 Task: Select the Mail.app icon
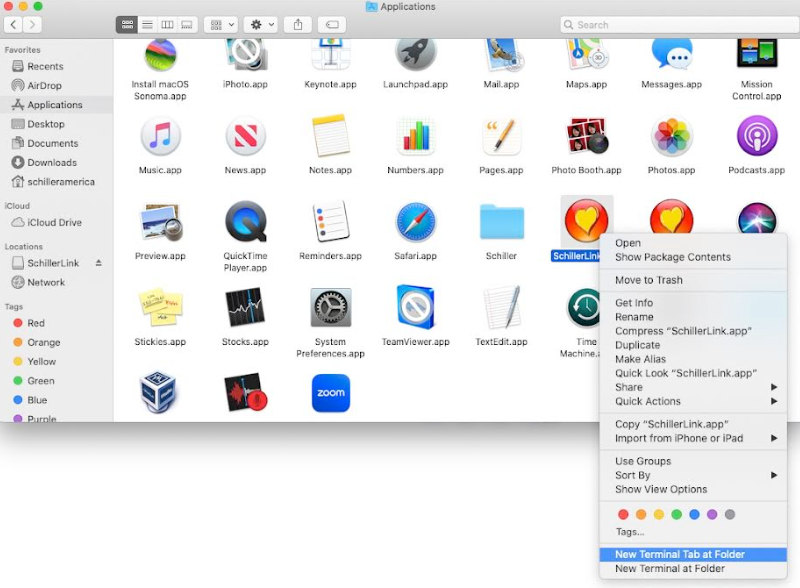pyautogui.click(x=502, y=55)
